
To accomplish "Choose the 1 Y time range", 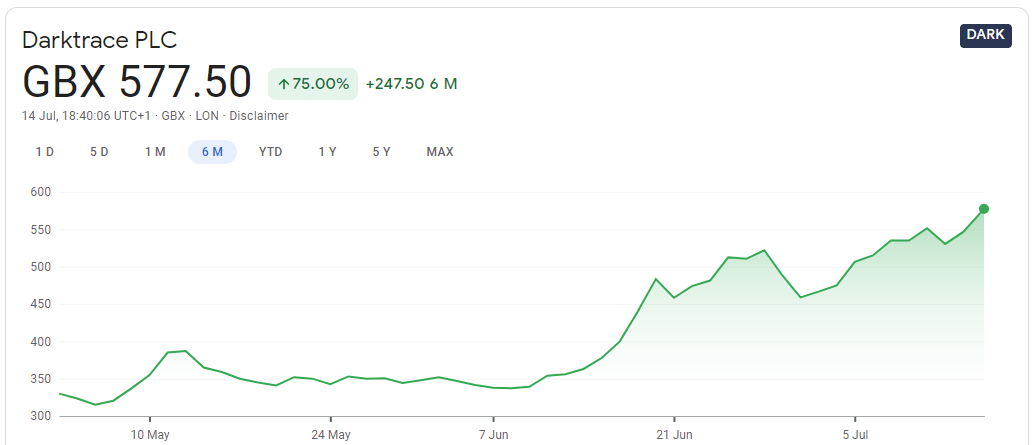I will click(327, 152).
